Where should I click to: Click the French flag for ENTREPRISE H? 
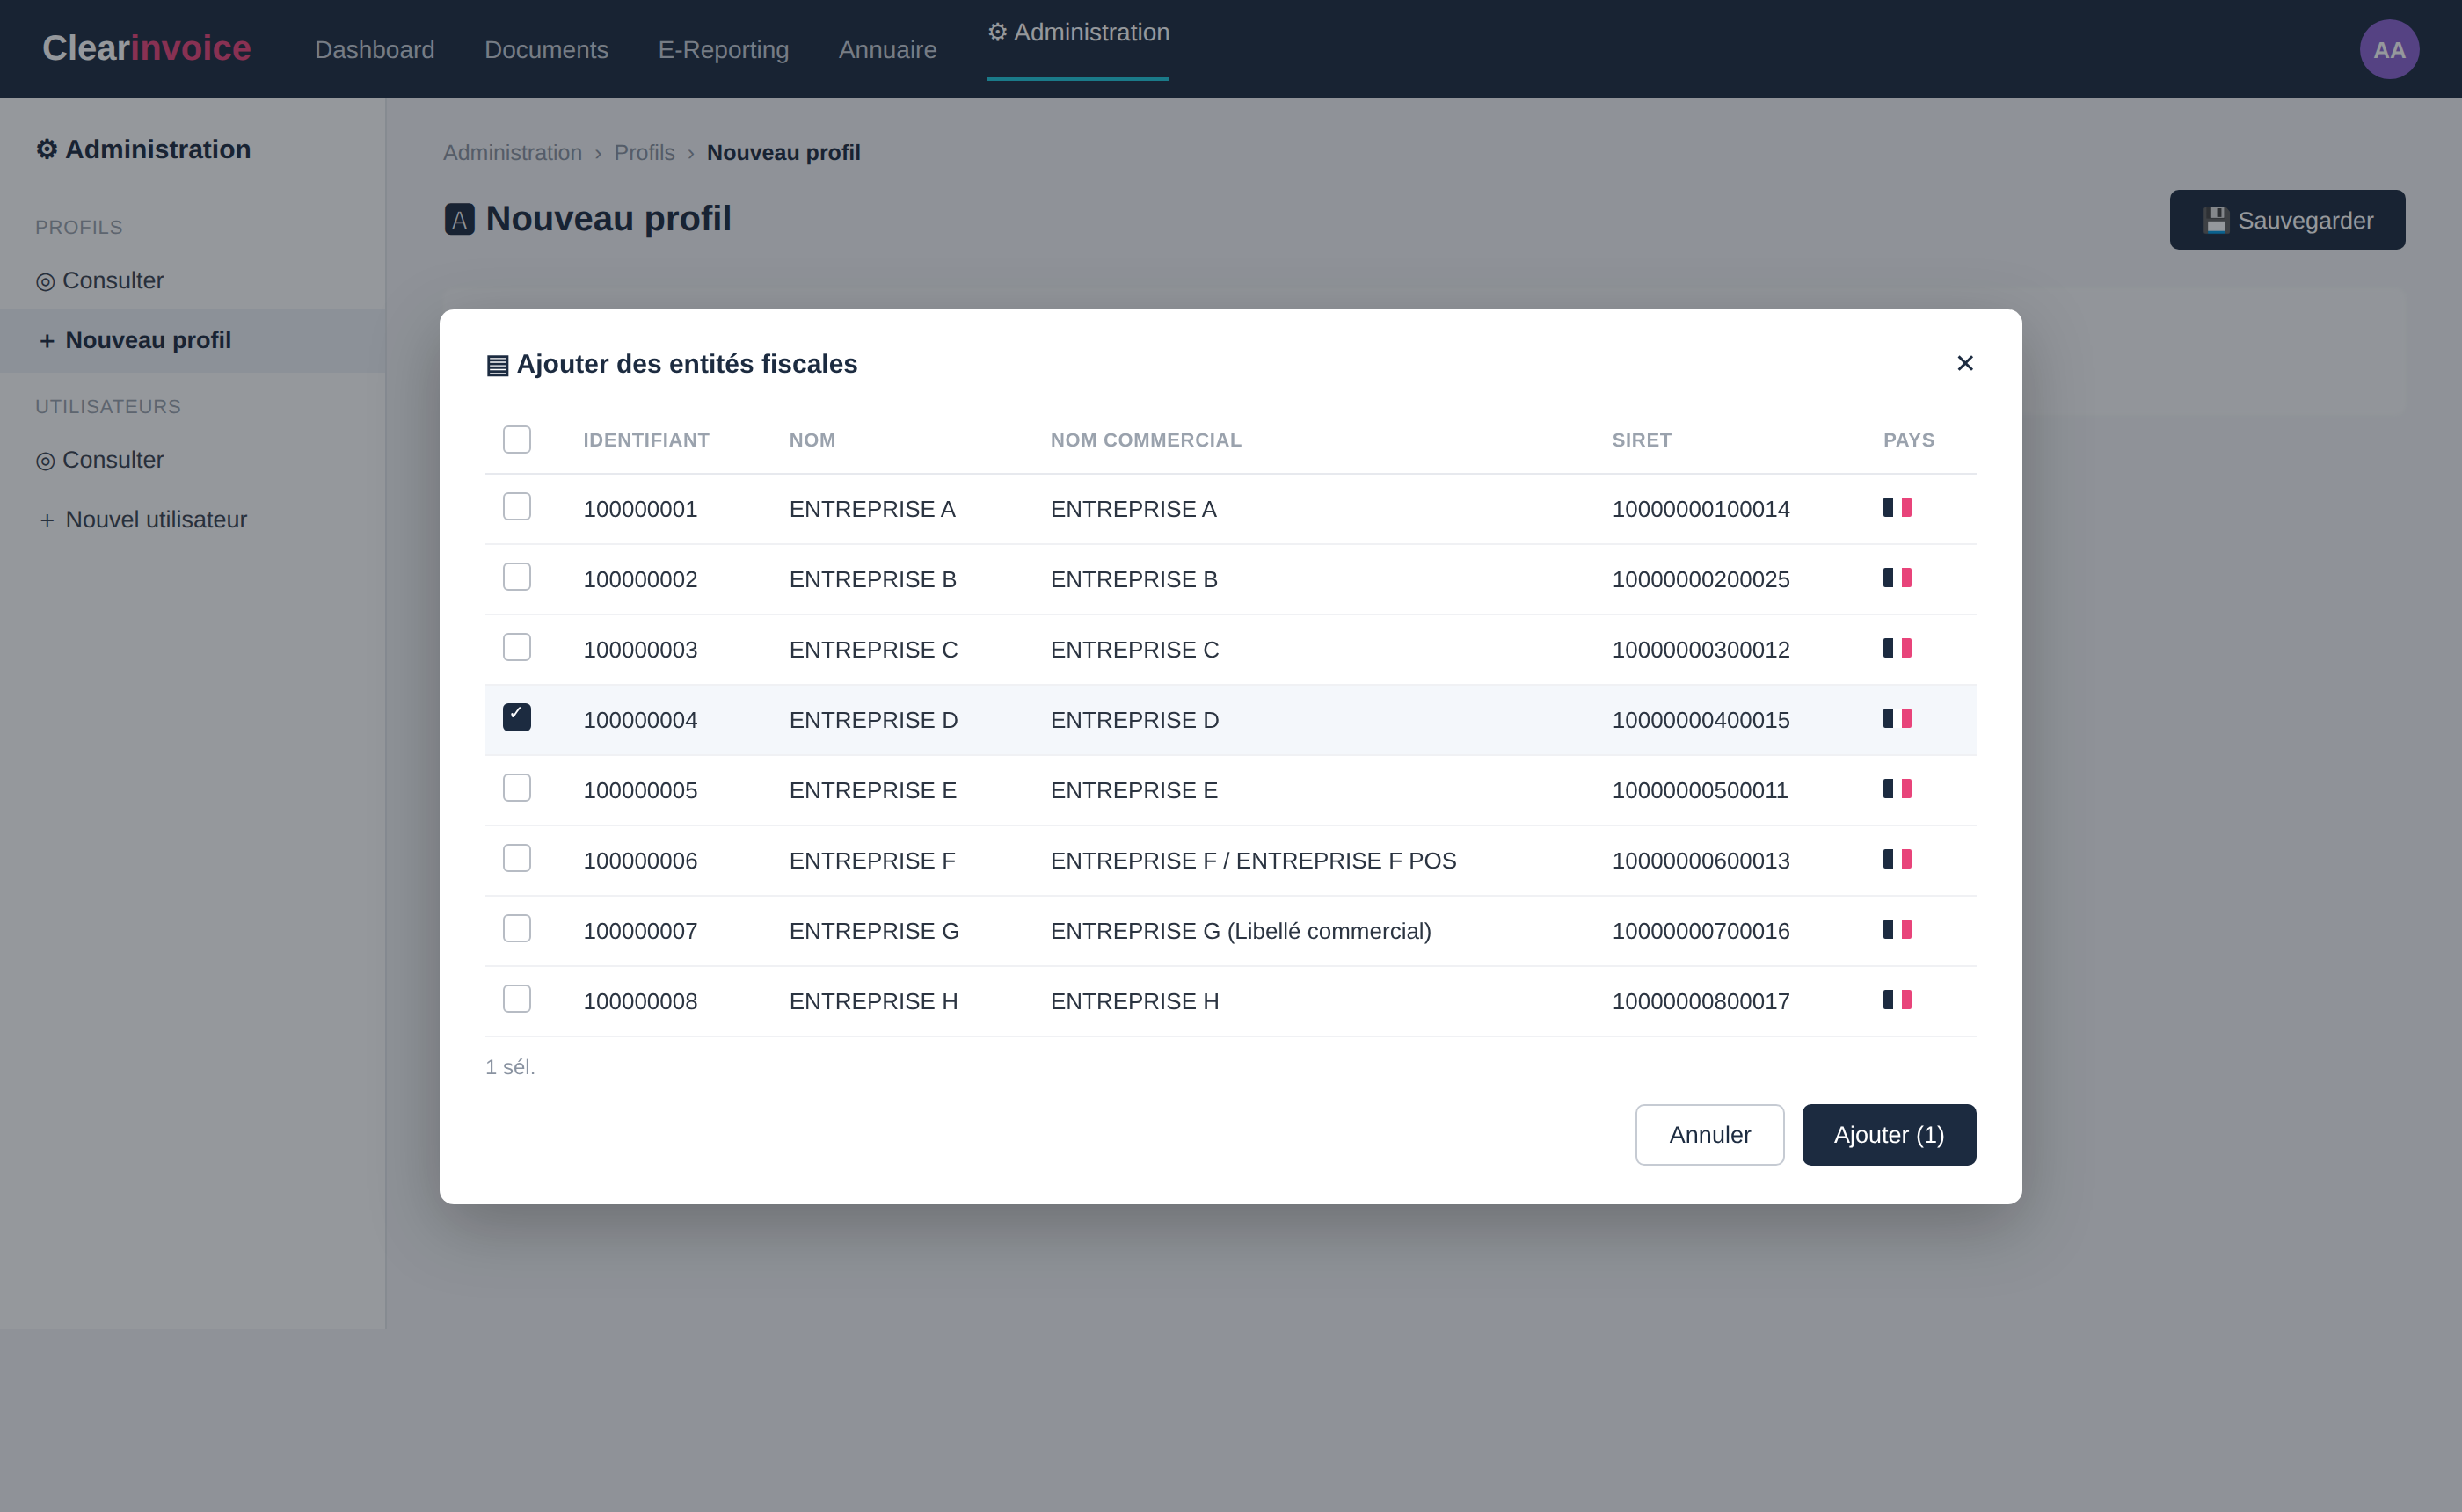[1896, 999]
